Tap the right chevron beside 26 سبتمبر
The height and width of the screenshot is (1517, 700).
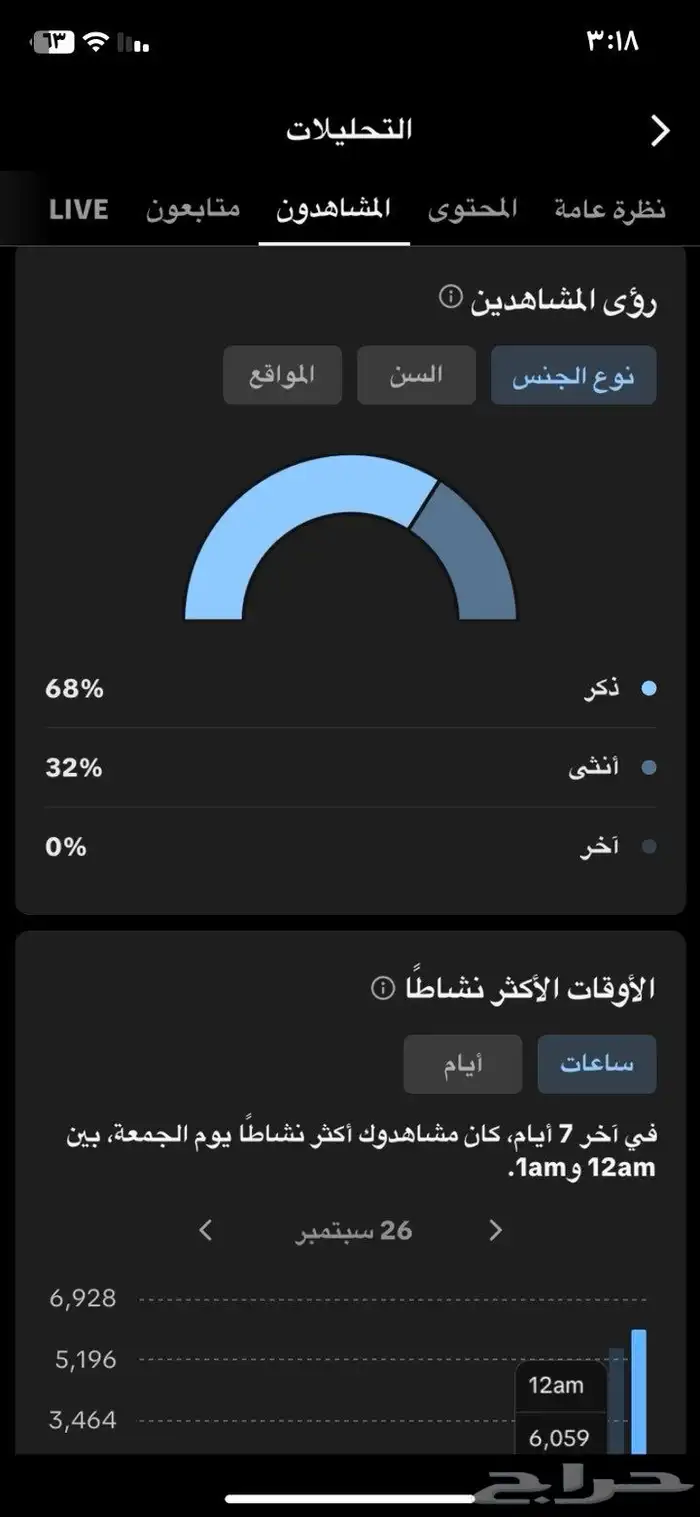coord(494,1230)
